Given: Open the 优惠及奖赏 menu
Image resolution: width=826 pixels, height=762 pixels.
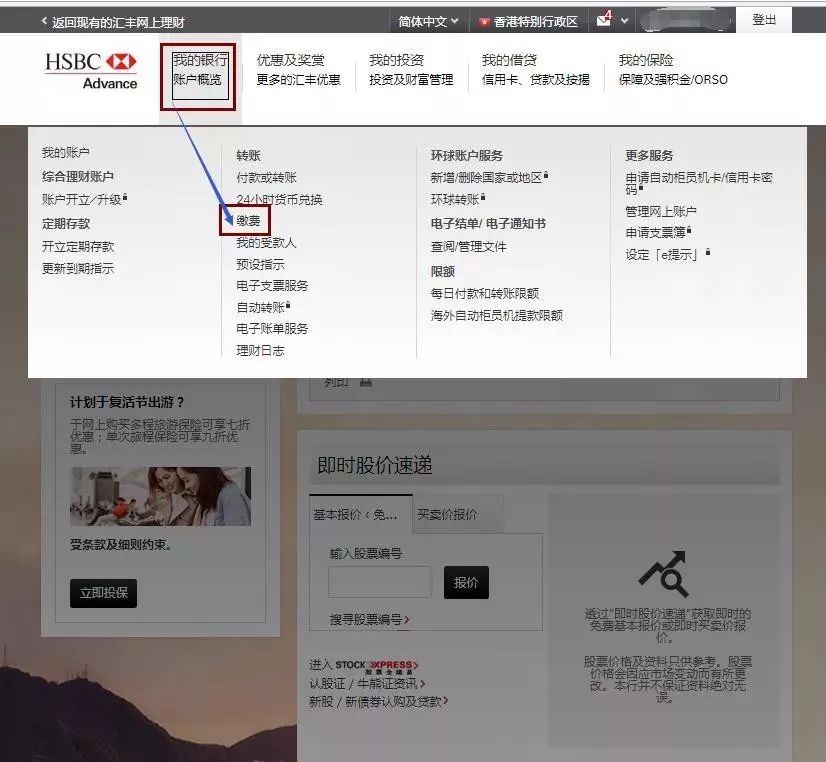Looking at the screenshot, I should click(298, 70).
